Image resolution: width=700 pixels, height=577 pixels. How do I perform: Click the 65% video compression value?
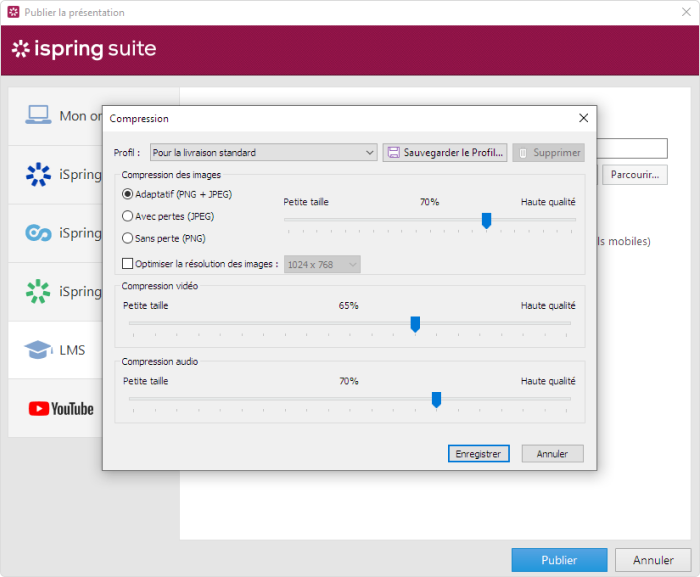348,305
